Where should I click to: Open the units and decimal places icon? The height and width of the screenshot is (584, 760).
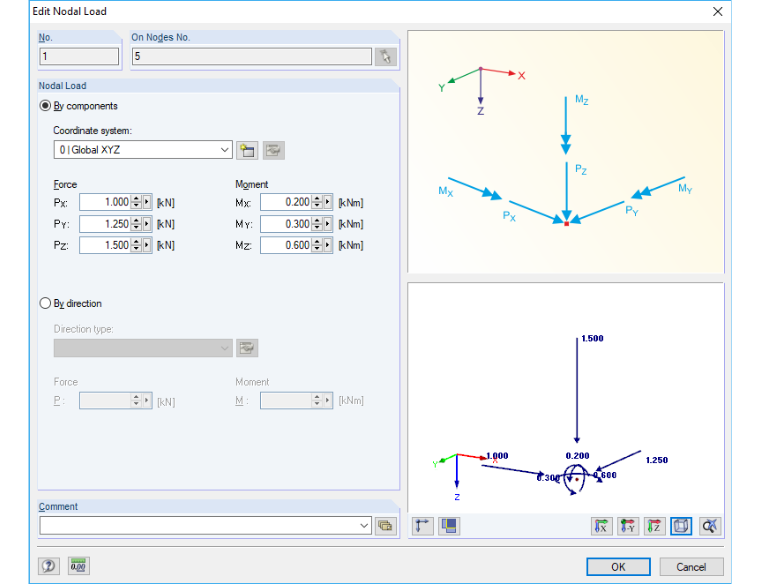click(x=79, y=566)
